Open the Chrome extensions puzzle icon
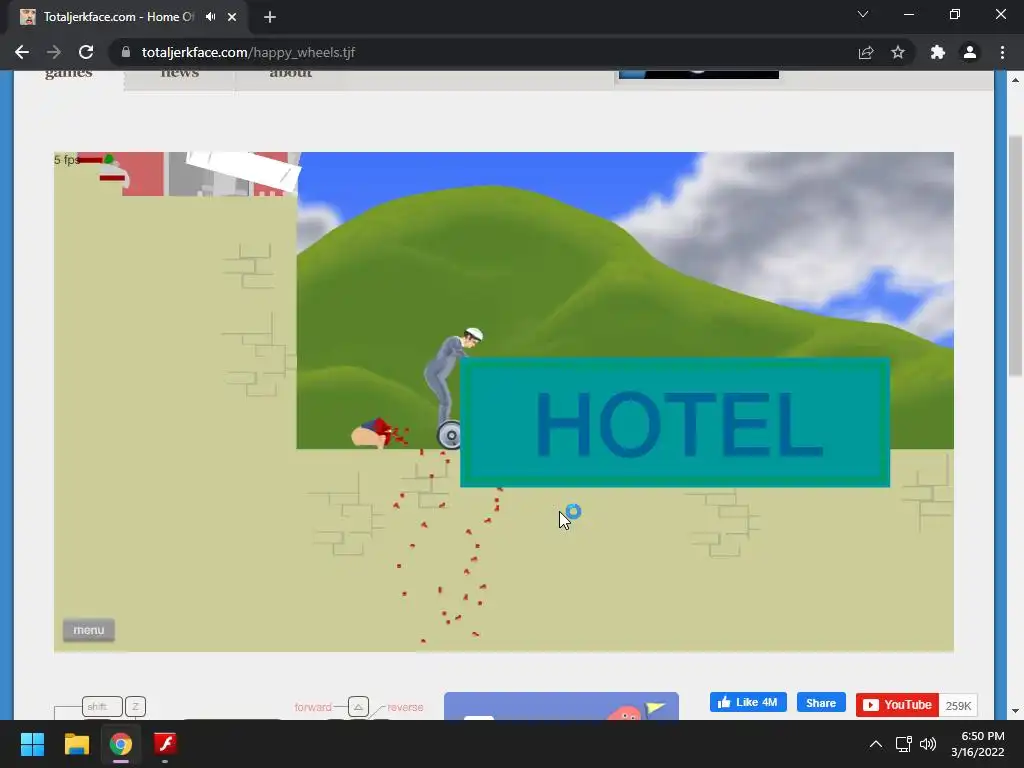 coord(938,52)
